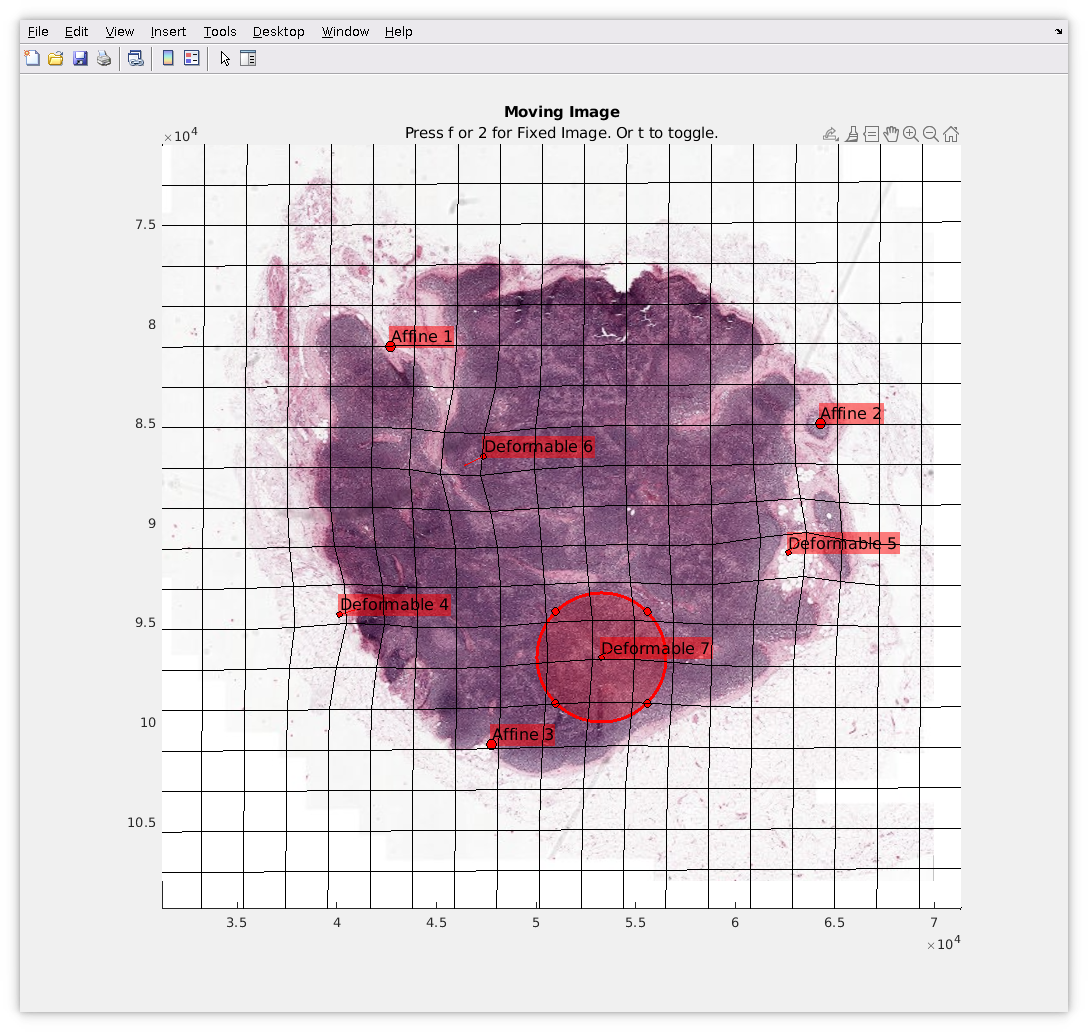Open the Tools menu

click(x=220, y=32)
